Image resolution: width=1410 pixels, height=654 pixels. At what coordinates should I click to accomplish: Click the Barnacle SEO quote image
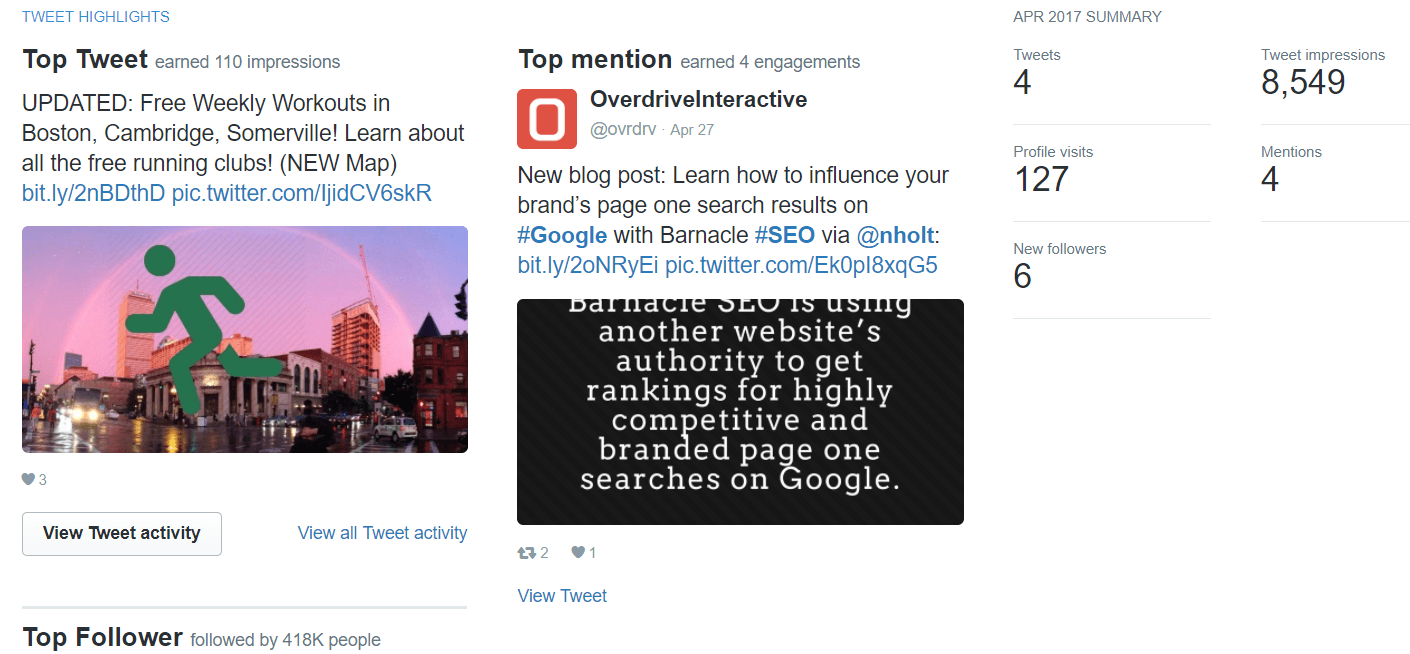pos(740,411)
